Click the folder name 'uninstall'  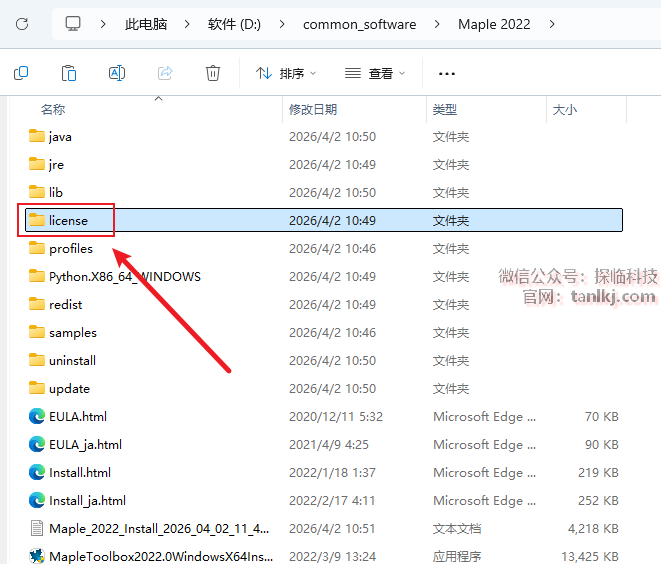tap(73, 360)
